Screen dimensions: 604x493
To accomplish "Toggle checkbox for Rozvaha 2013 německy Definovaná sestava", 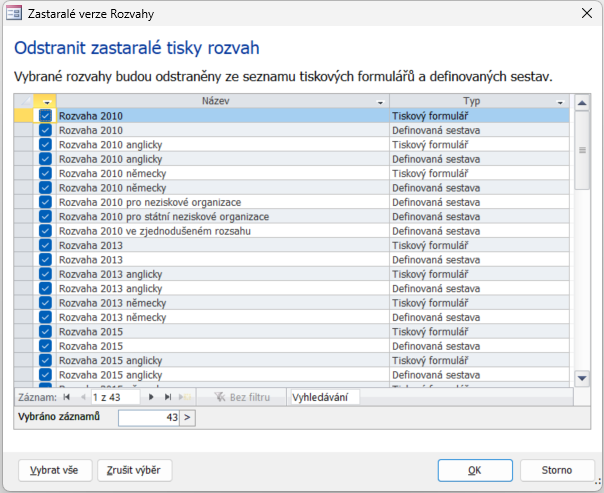I will [x=45, y=317].
